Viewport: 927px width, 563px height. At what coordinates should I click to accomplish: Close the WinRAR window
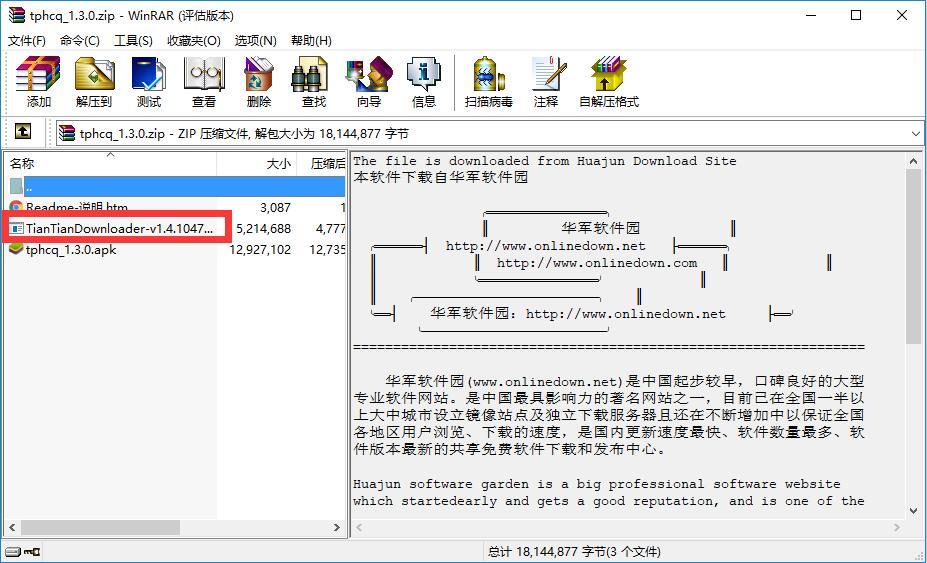point(902,15)
